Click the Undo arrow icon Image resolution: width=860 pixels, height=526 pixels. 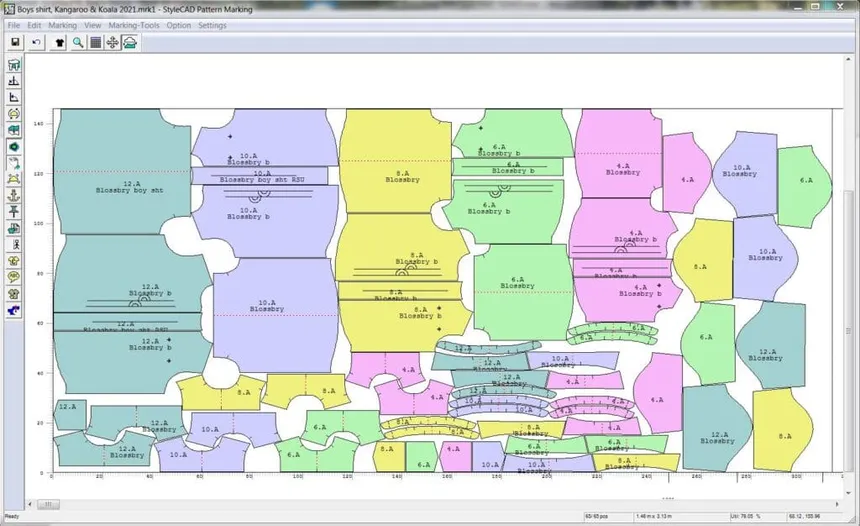click(37, 43)
